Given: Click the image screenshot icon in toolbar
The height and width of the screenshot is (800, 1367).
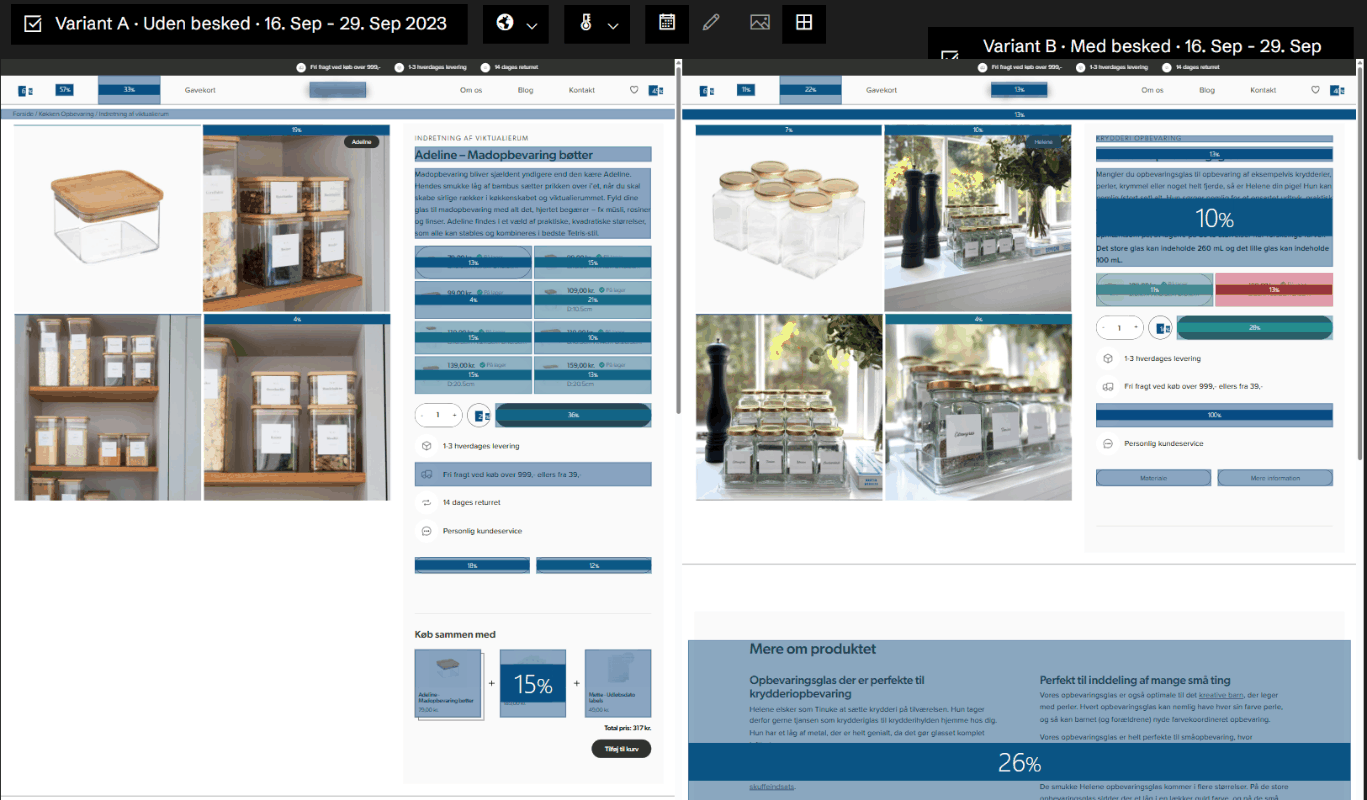Looking at the screenshot, I should click(759, 23).
